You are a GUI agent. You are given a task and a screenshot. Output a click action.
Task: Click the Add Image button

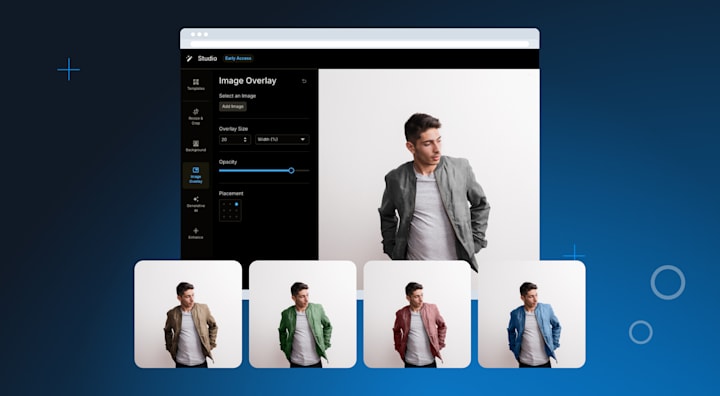point(233,107)
